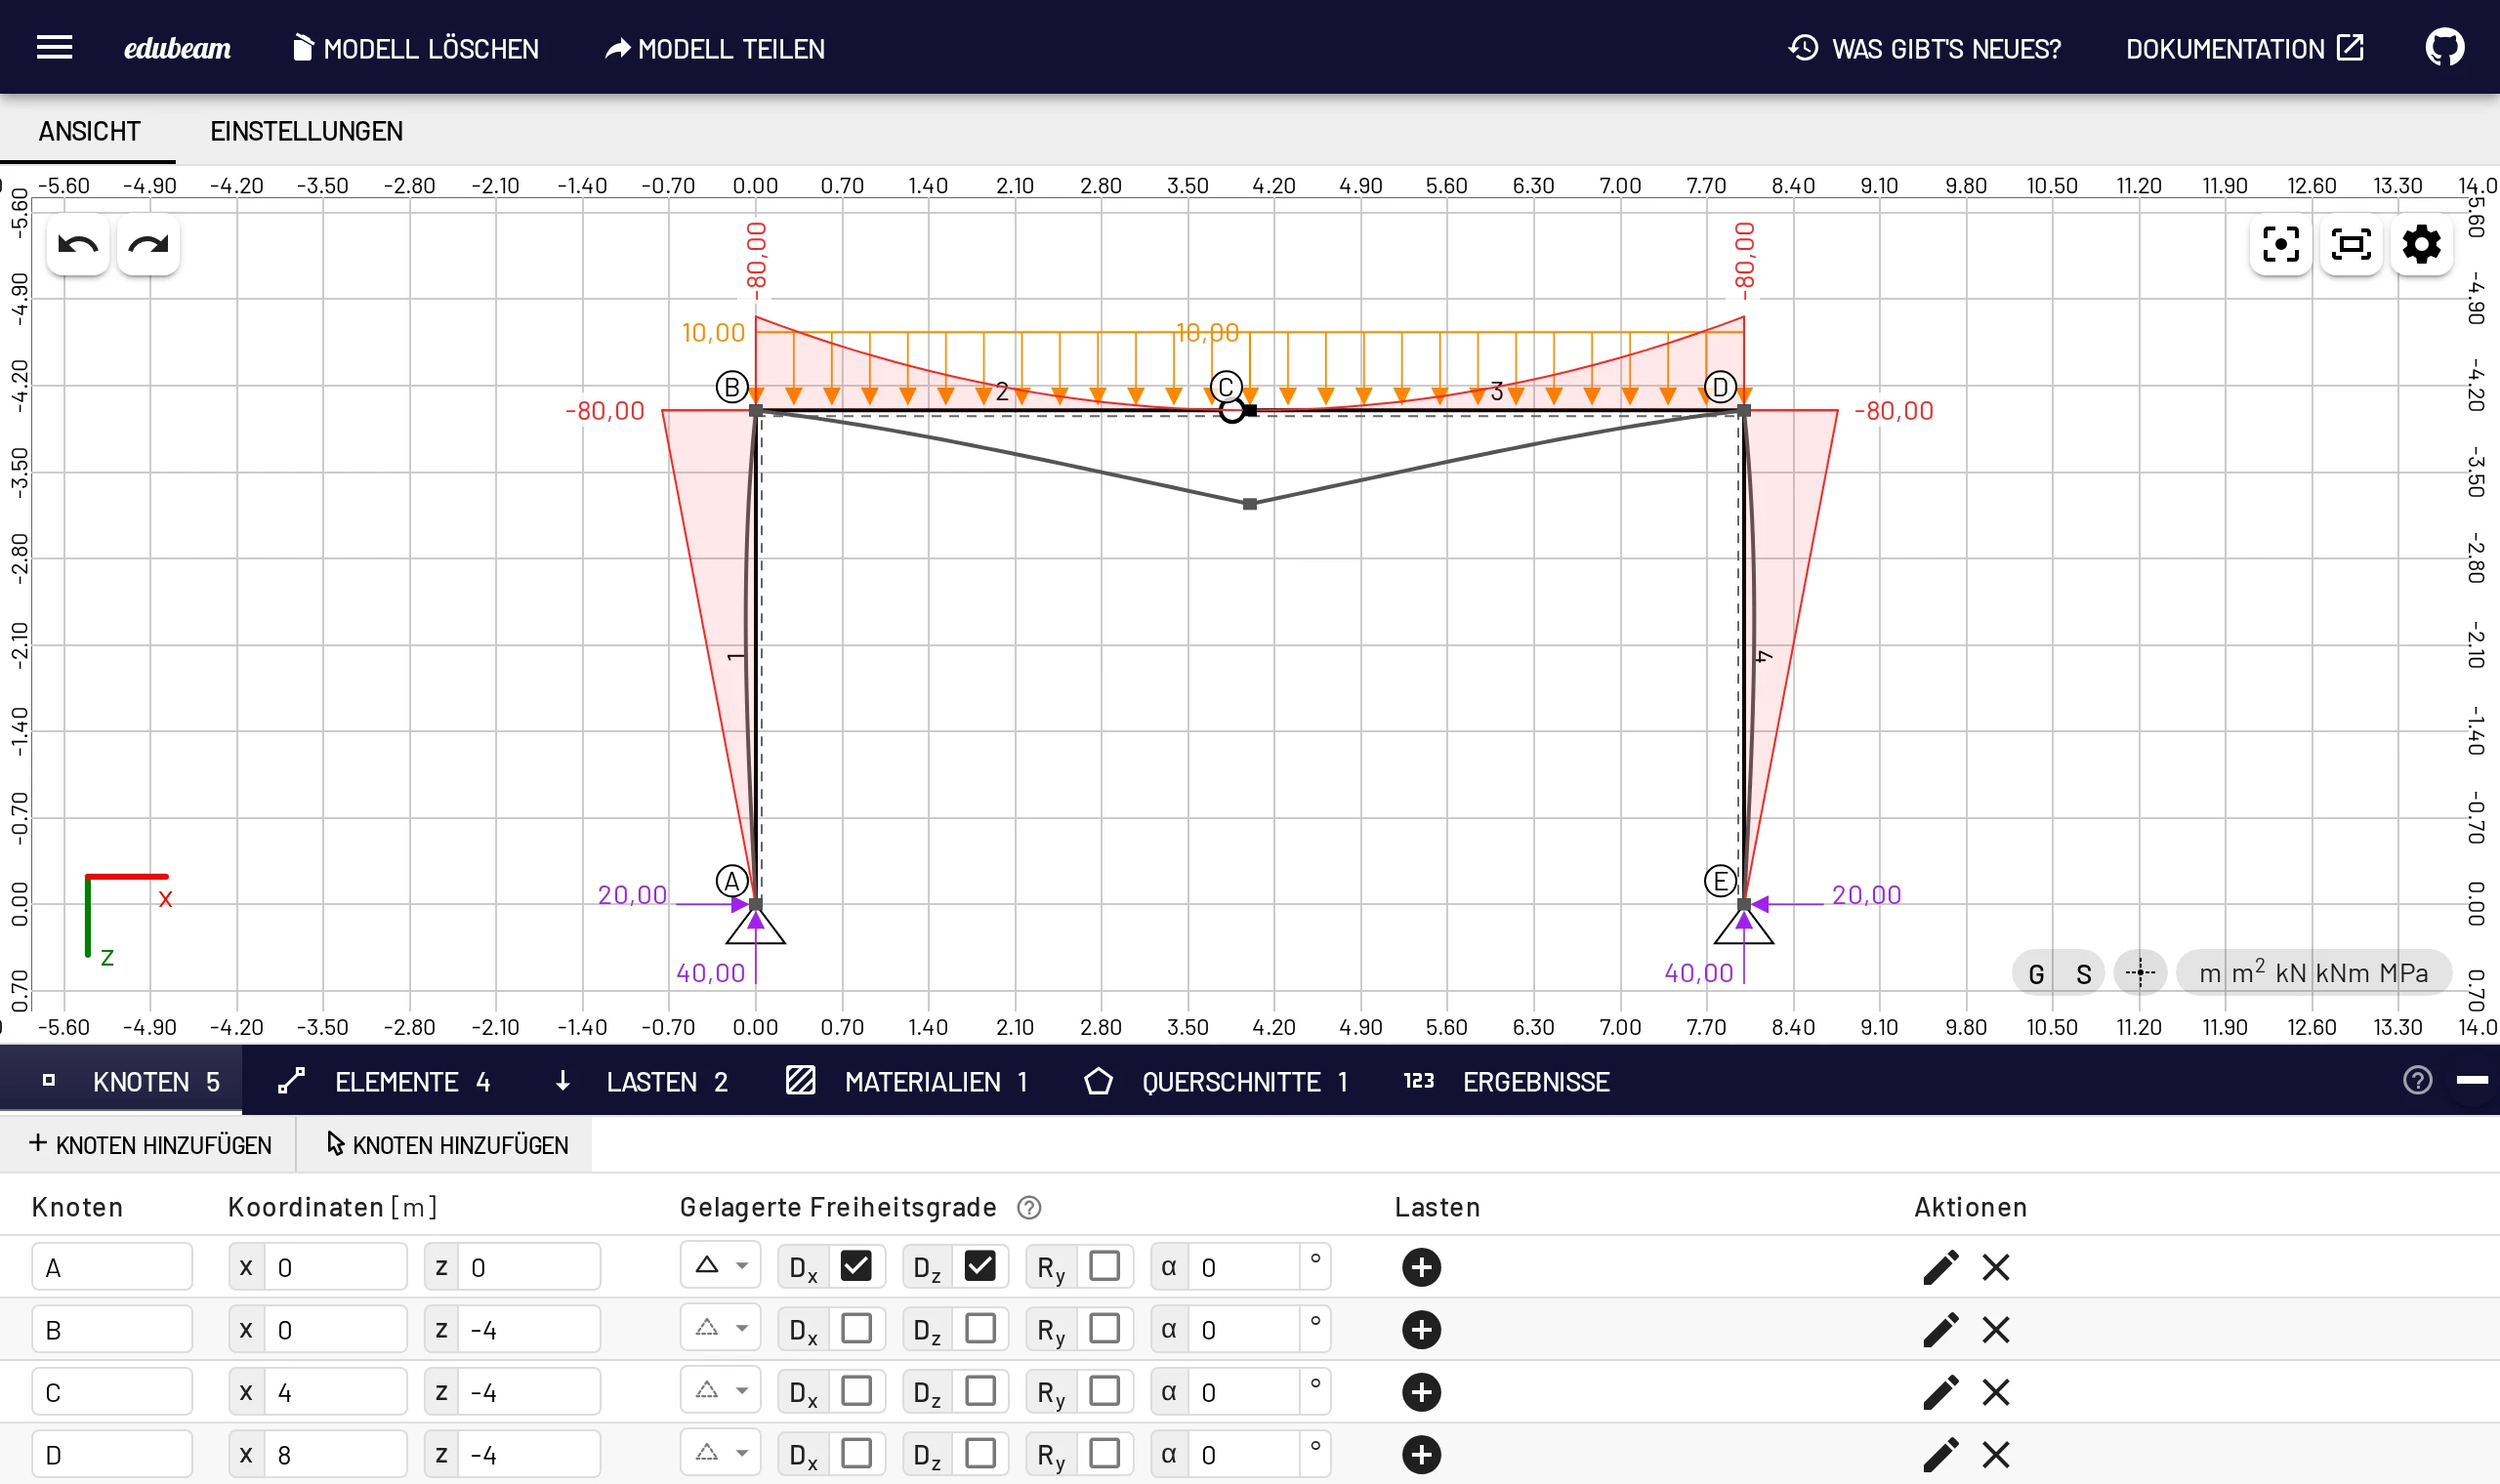
Task: Open support type dropdown for node B
Action: click(720, 1329)
